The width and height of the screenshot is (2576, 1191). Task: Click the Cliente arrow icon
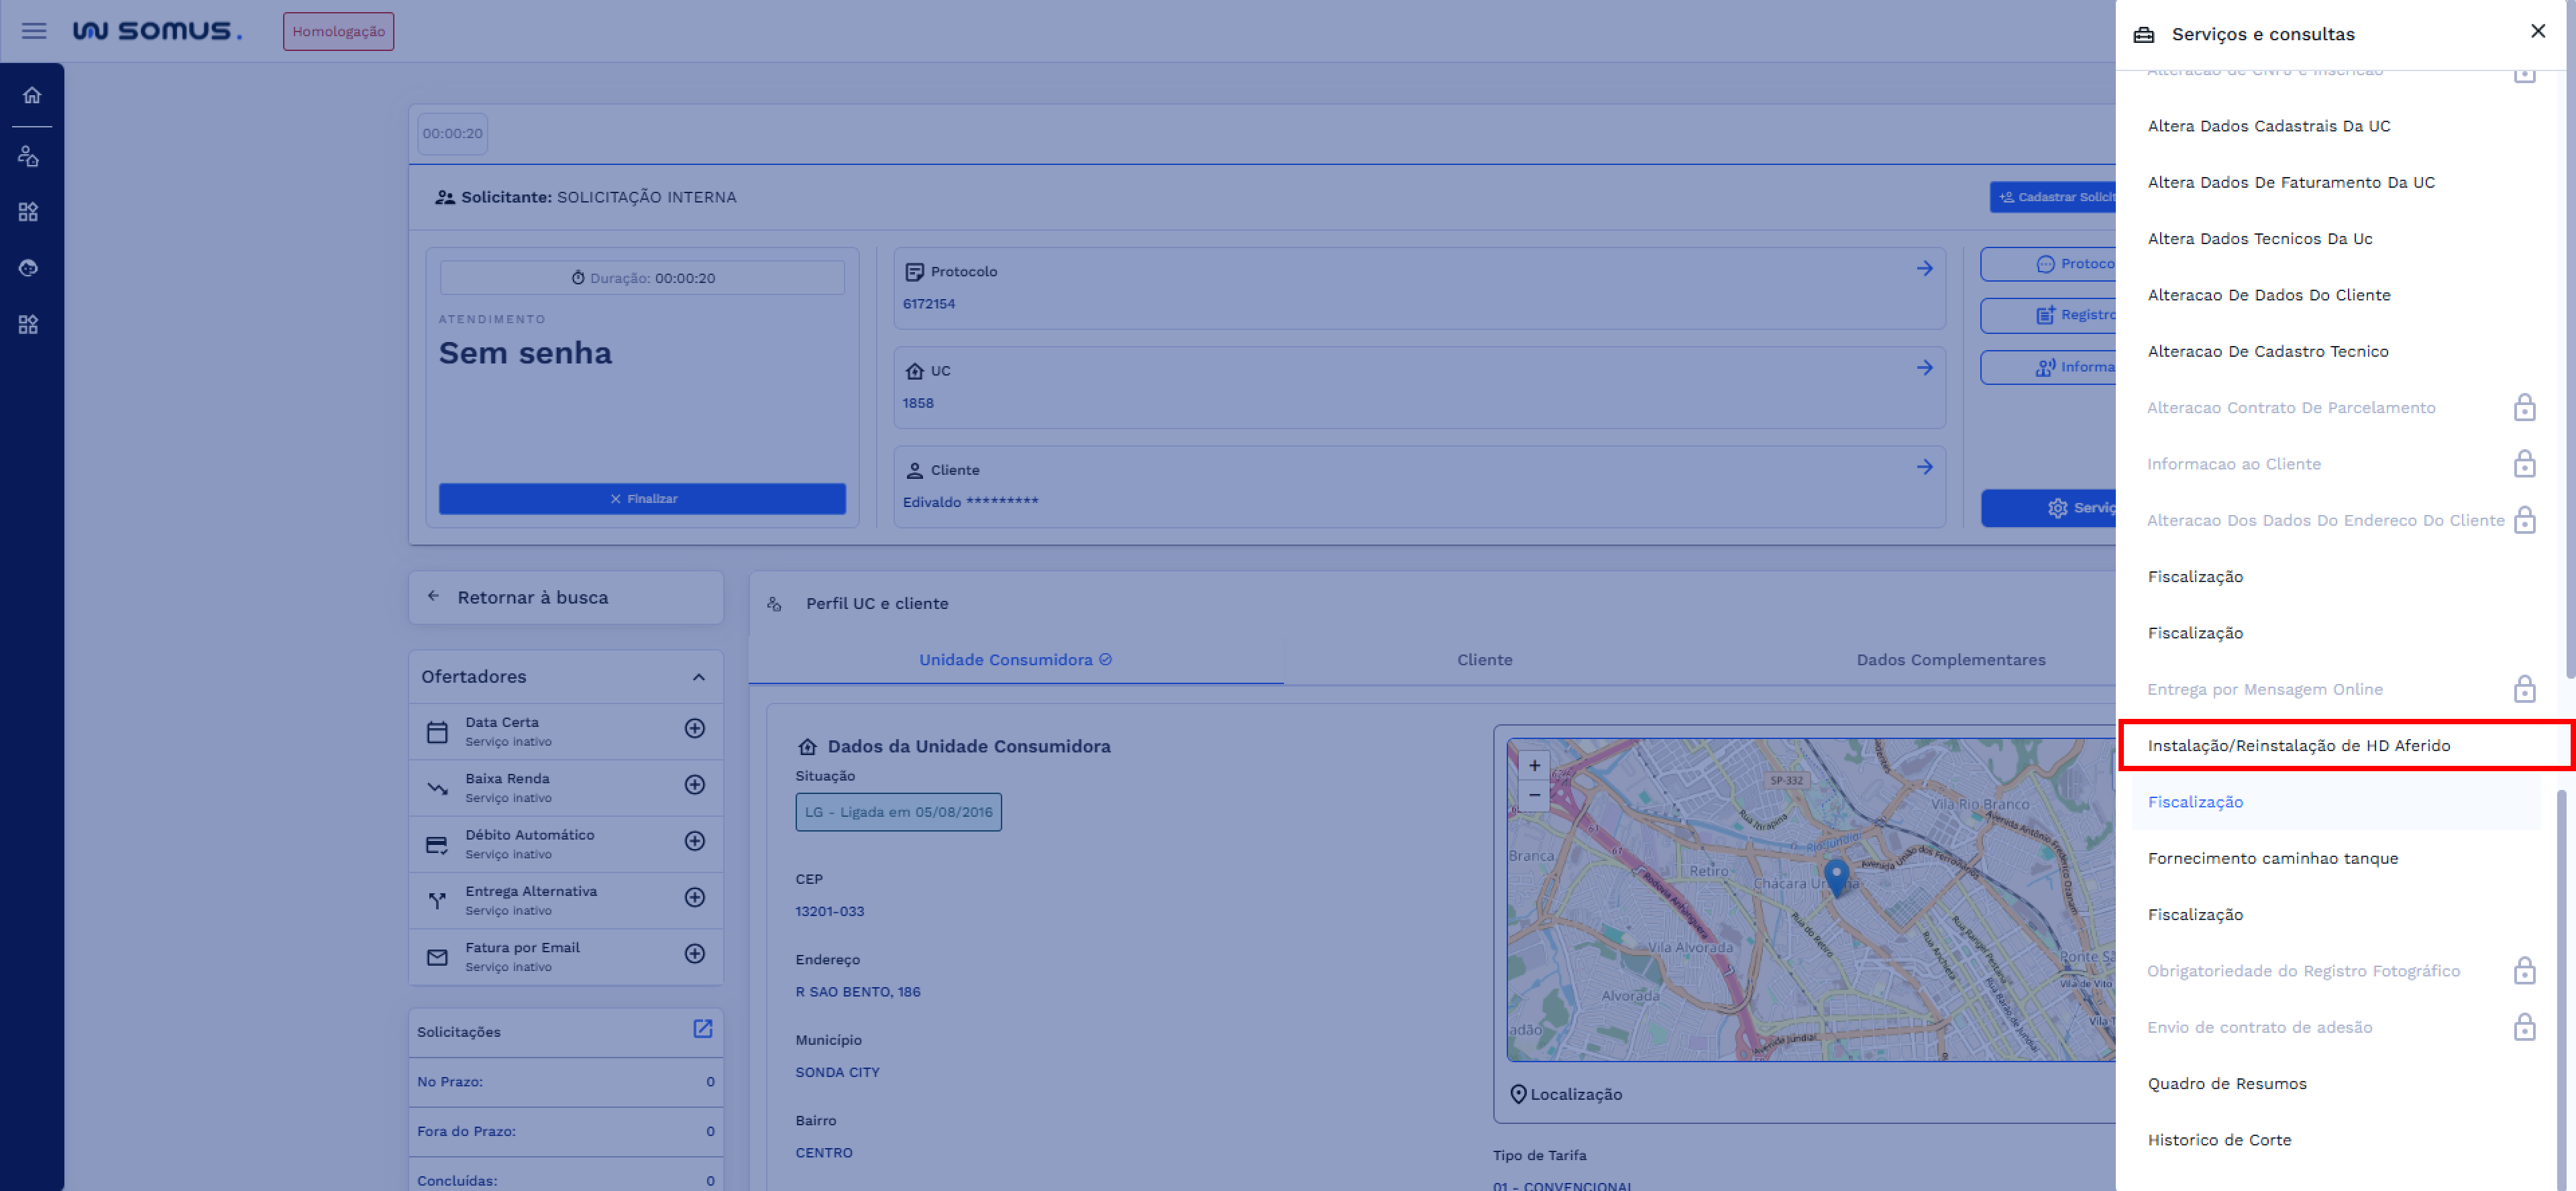(x=1924, y=467)
